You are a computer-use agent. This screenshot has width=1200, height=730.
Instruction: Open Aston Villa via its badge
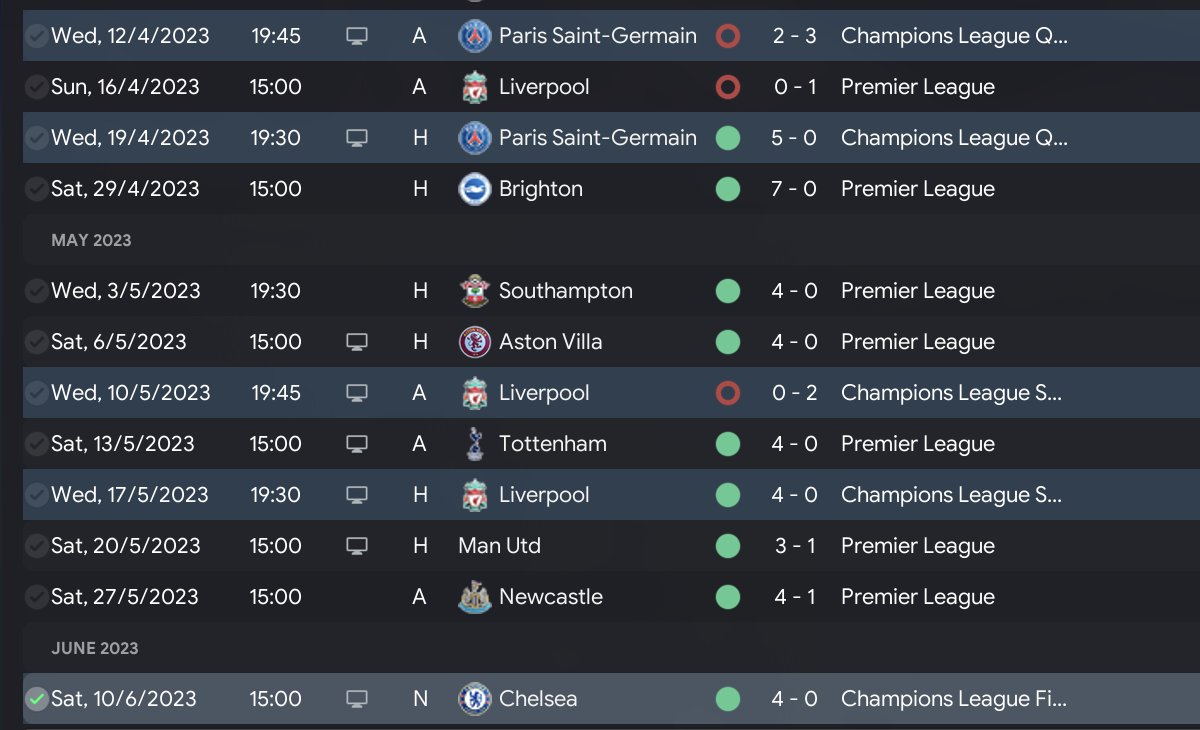474,342
